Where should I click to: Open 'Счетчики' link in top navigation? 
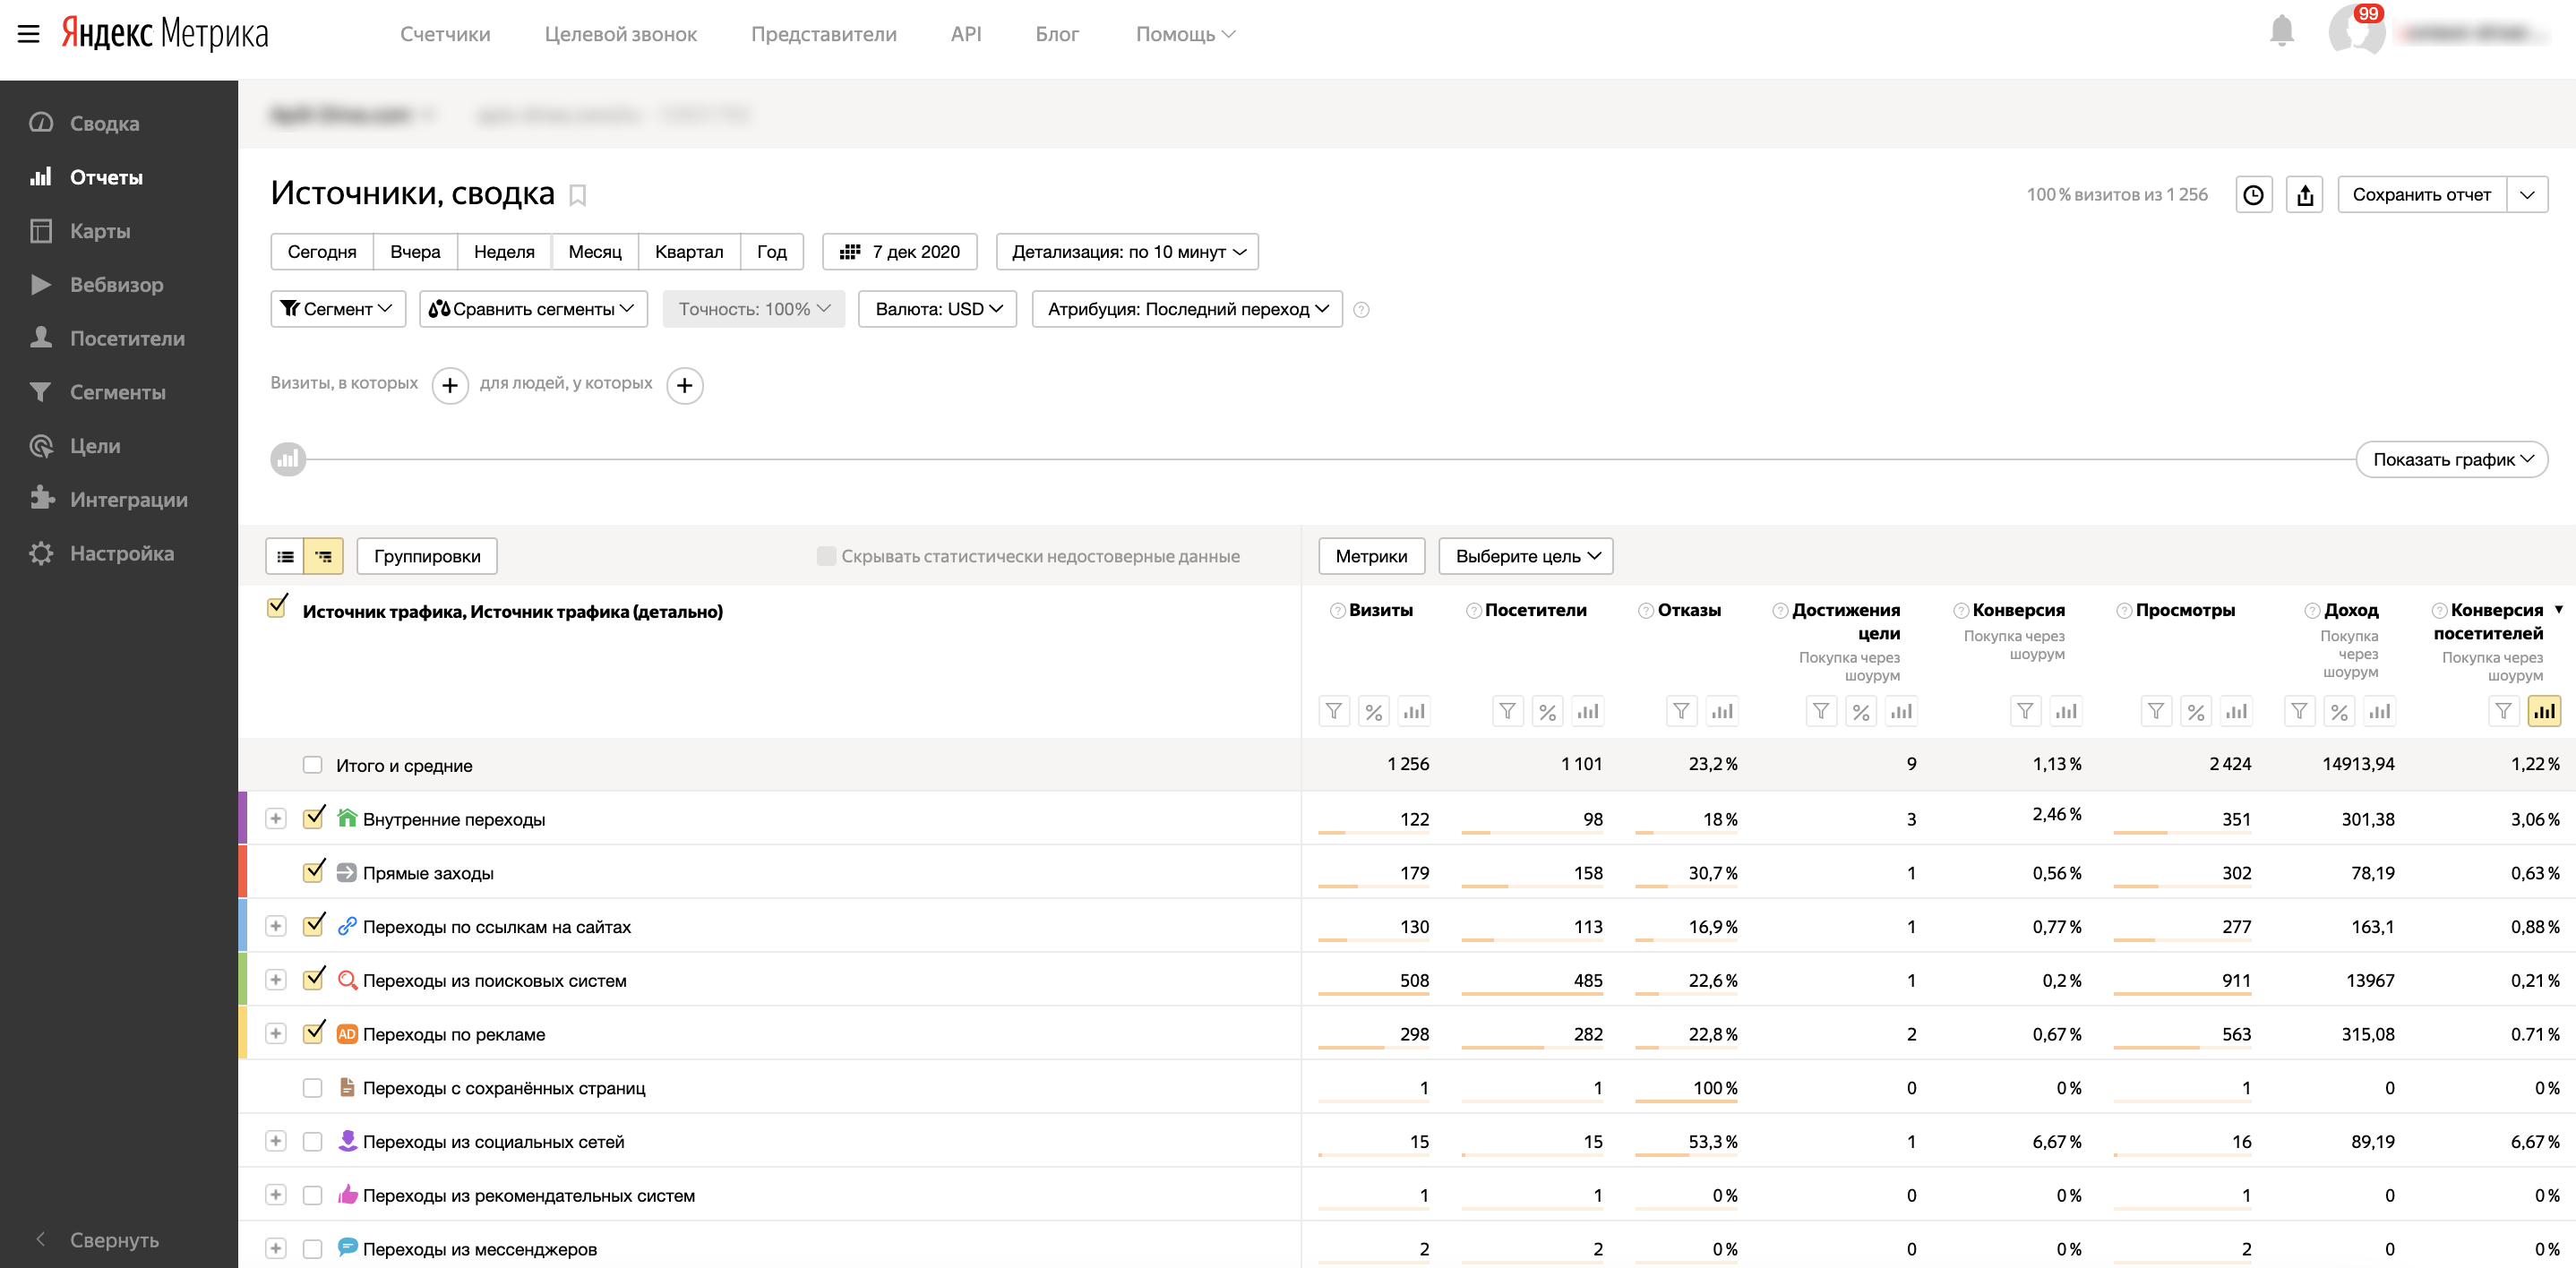click(x=445, y=34)
